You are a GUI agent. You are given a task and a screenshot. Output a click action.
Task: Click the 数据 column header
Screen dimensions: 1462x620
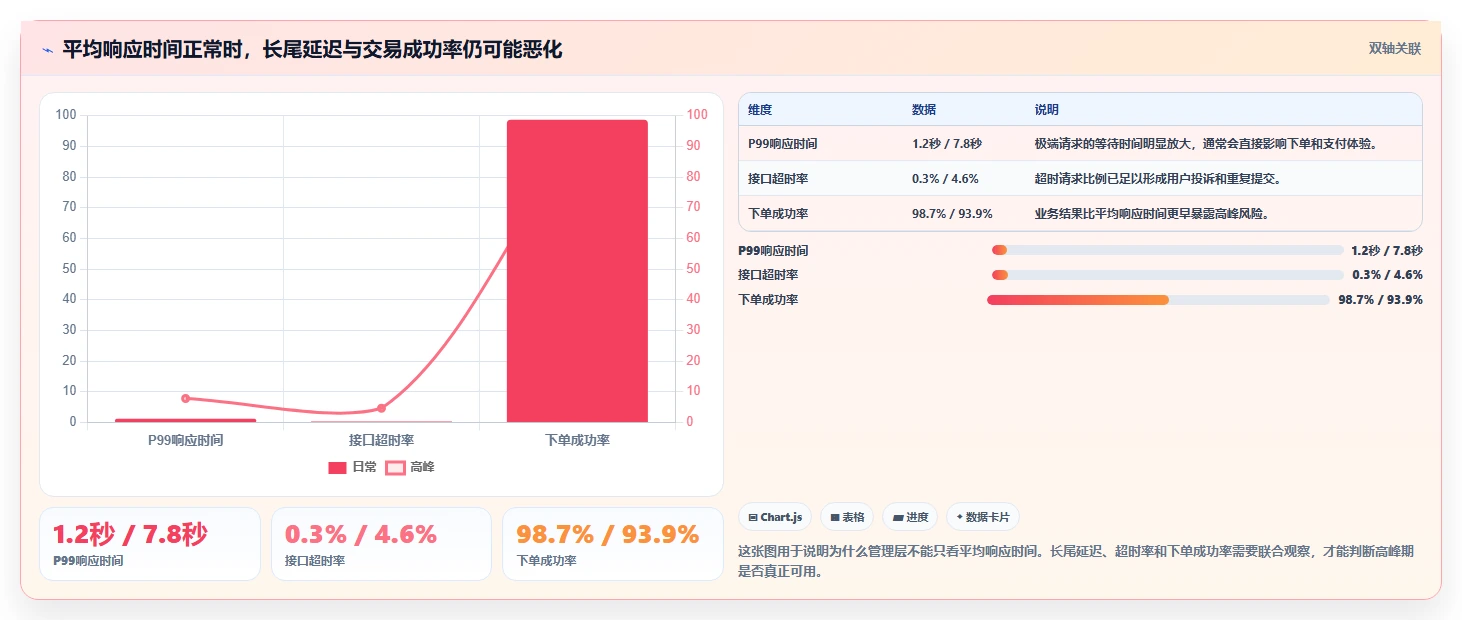[924, 110]
